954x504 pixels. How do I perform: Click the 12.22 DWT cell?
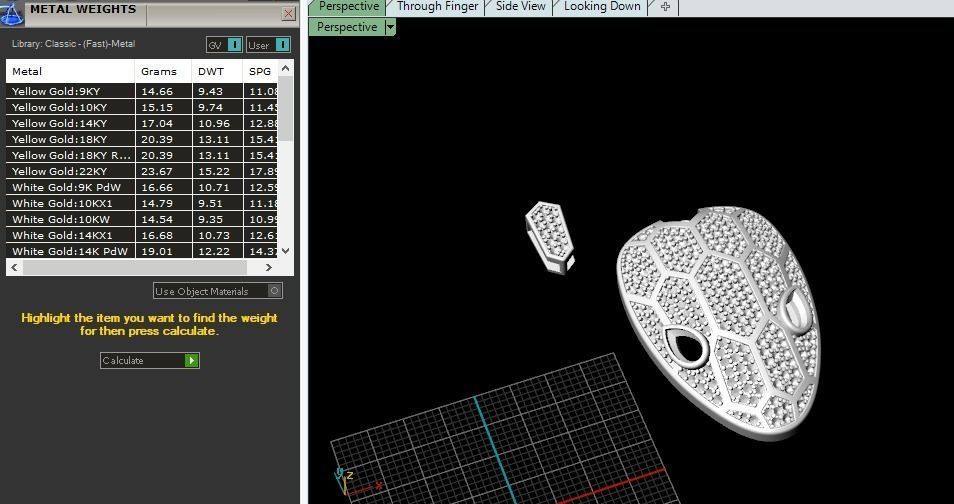217,251
